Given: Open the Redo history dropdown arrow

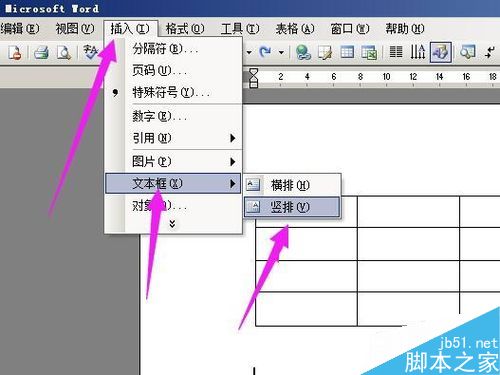Looking at the screenshot, I should [281, 52].
